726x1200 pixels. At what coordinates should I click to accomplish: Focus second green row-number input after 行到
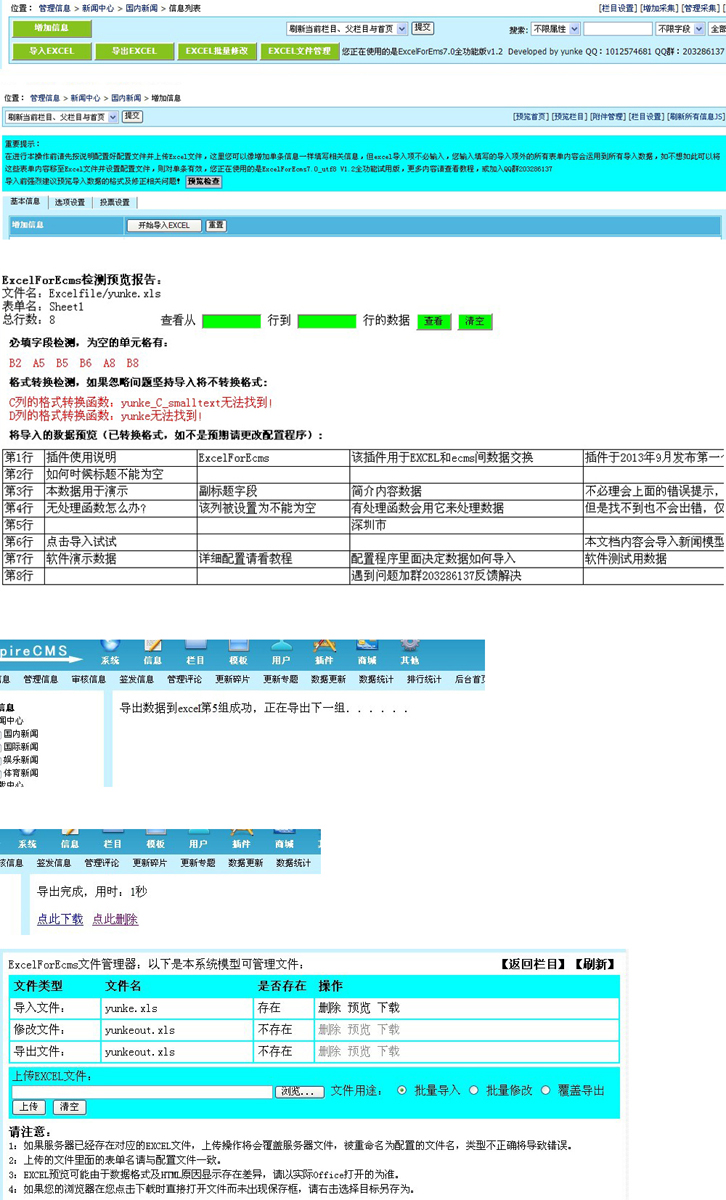pos(327,321)
